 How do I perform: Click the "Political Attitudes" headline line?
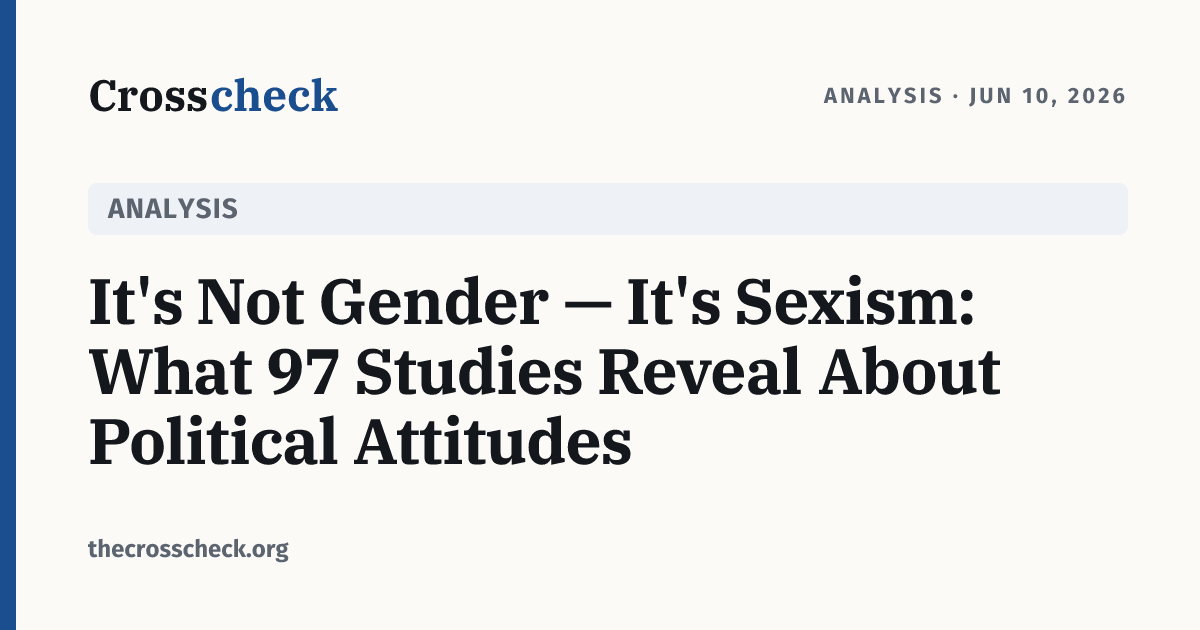[x=360, y=442]
